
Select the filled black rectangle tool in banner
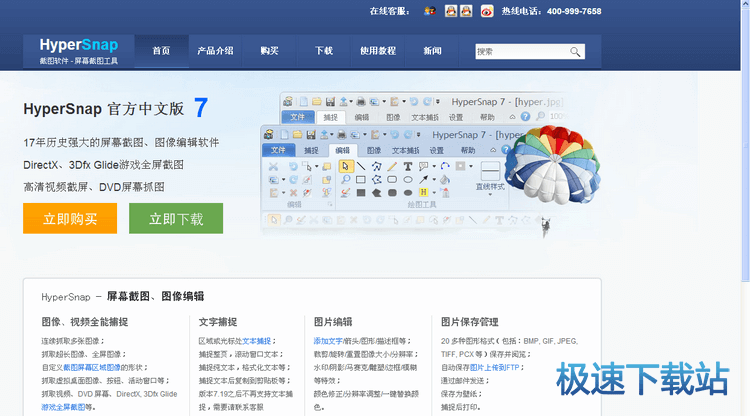click(x=361, y=193)
